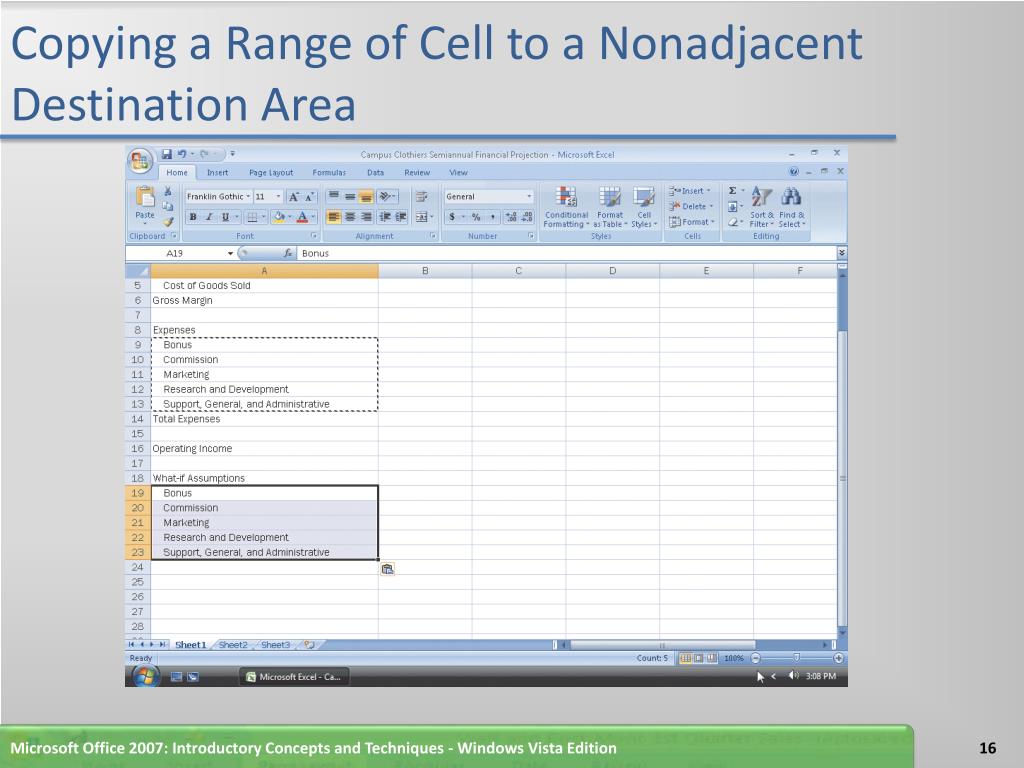Decrease decimal places
Screen dimensions: 1024x768
pyautogui.click(x=528, y=217)
